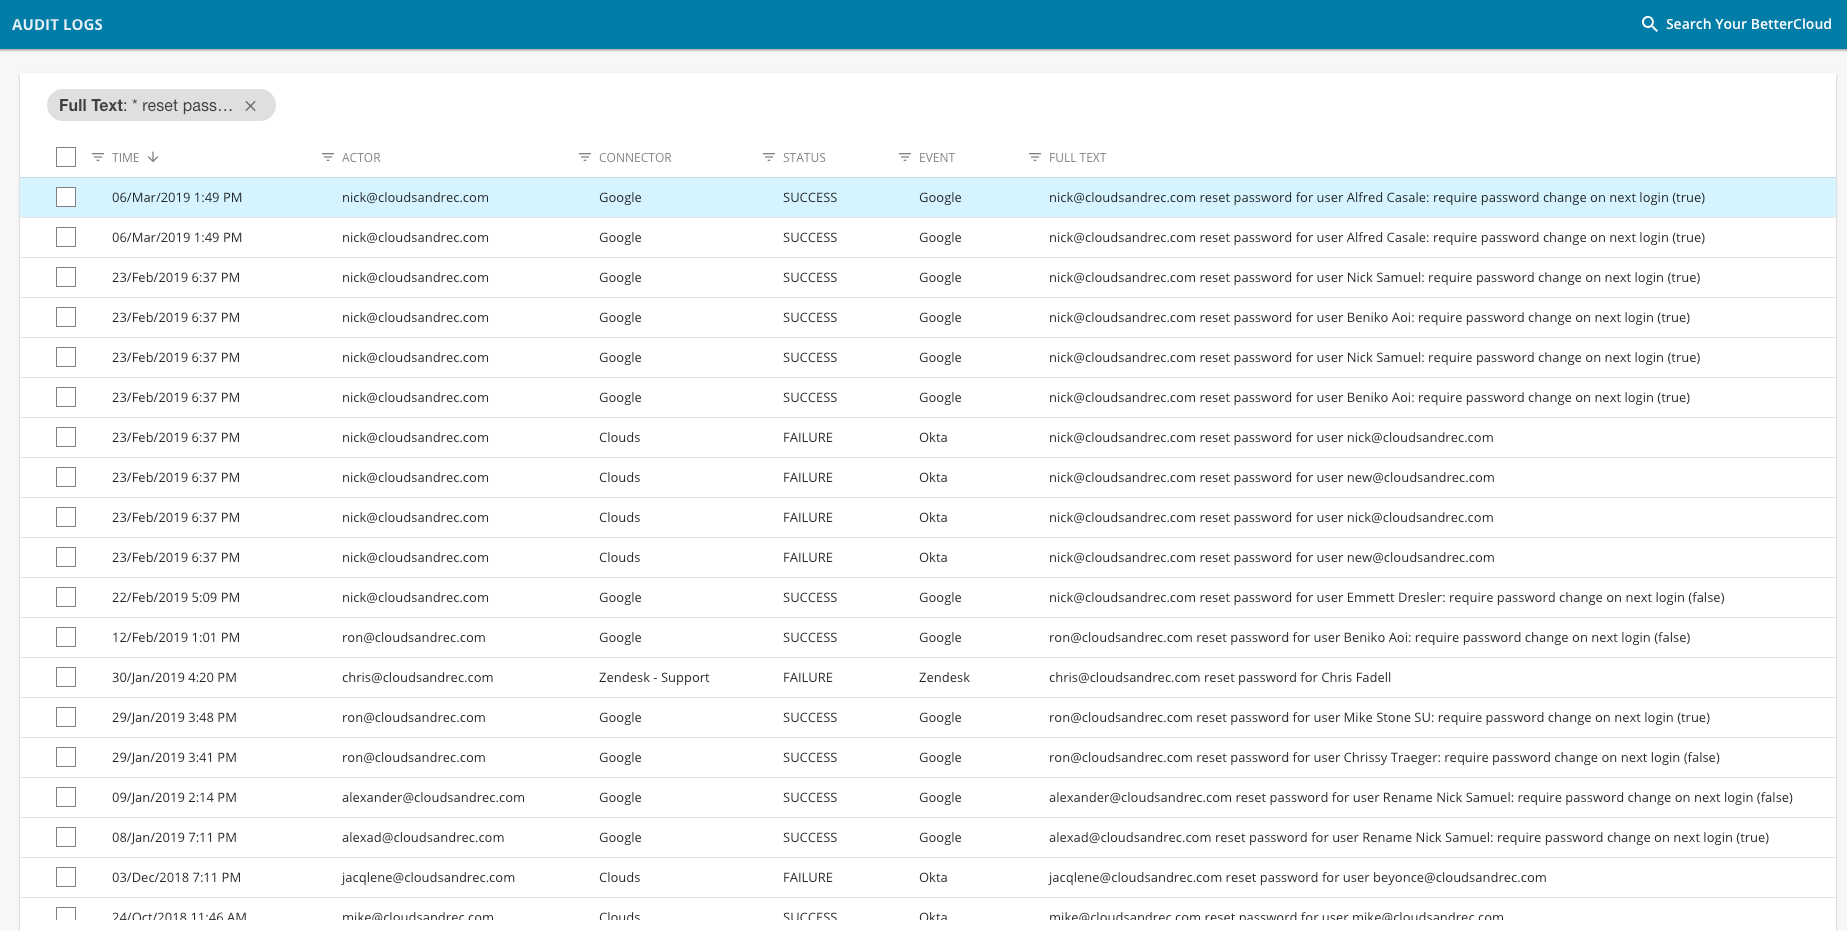Focus the Search Your BetterCloud field
This screenshot has width=1847, height=931.
(1748, 24)
